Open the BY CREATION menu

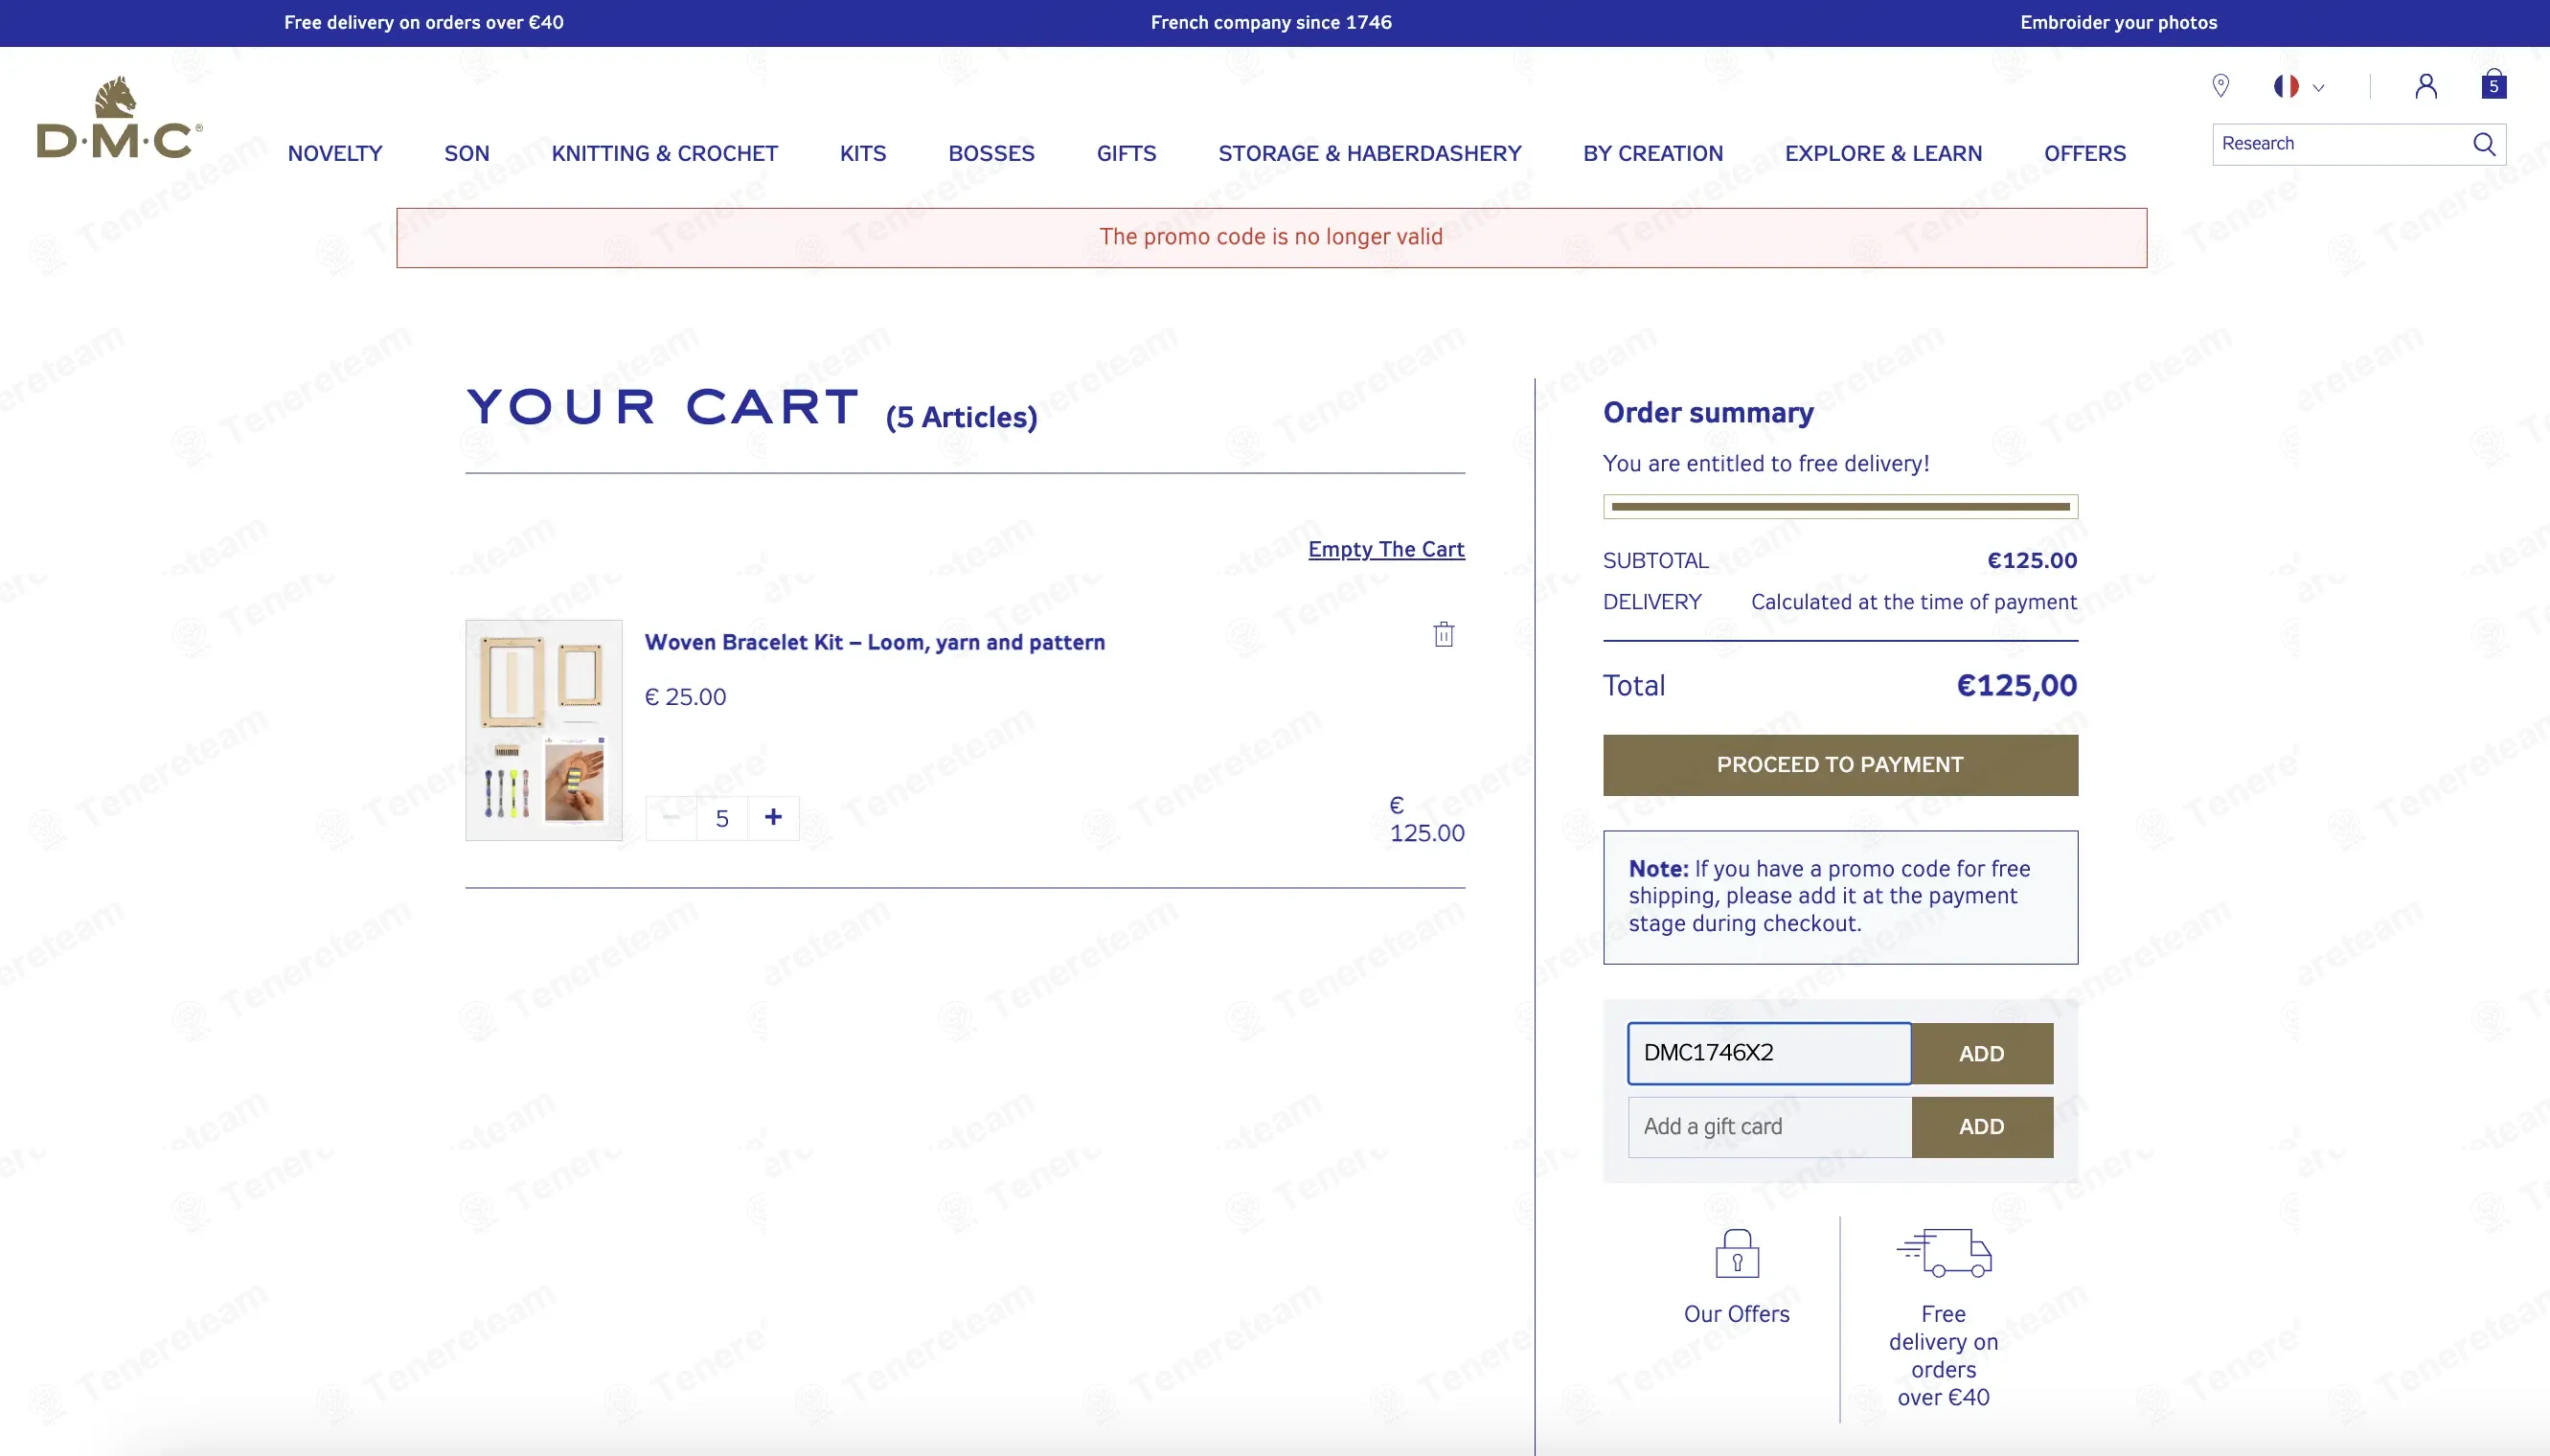1653,153
